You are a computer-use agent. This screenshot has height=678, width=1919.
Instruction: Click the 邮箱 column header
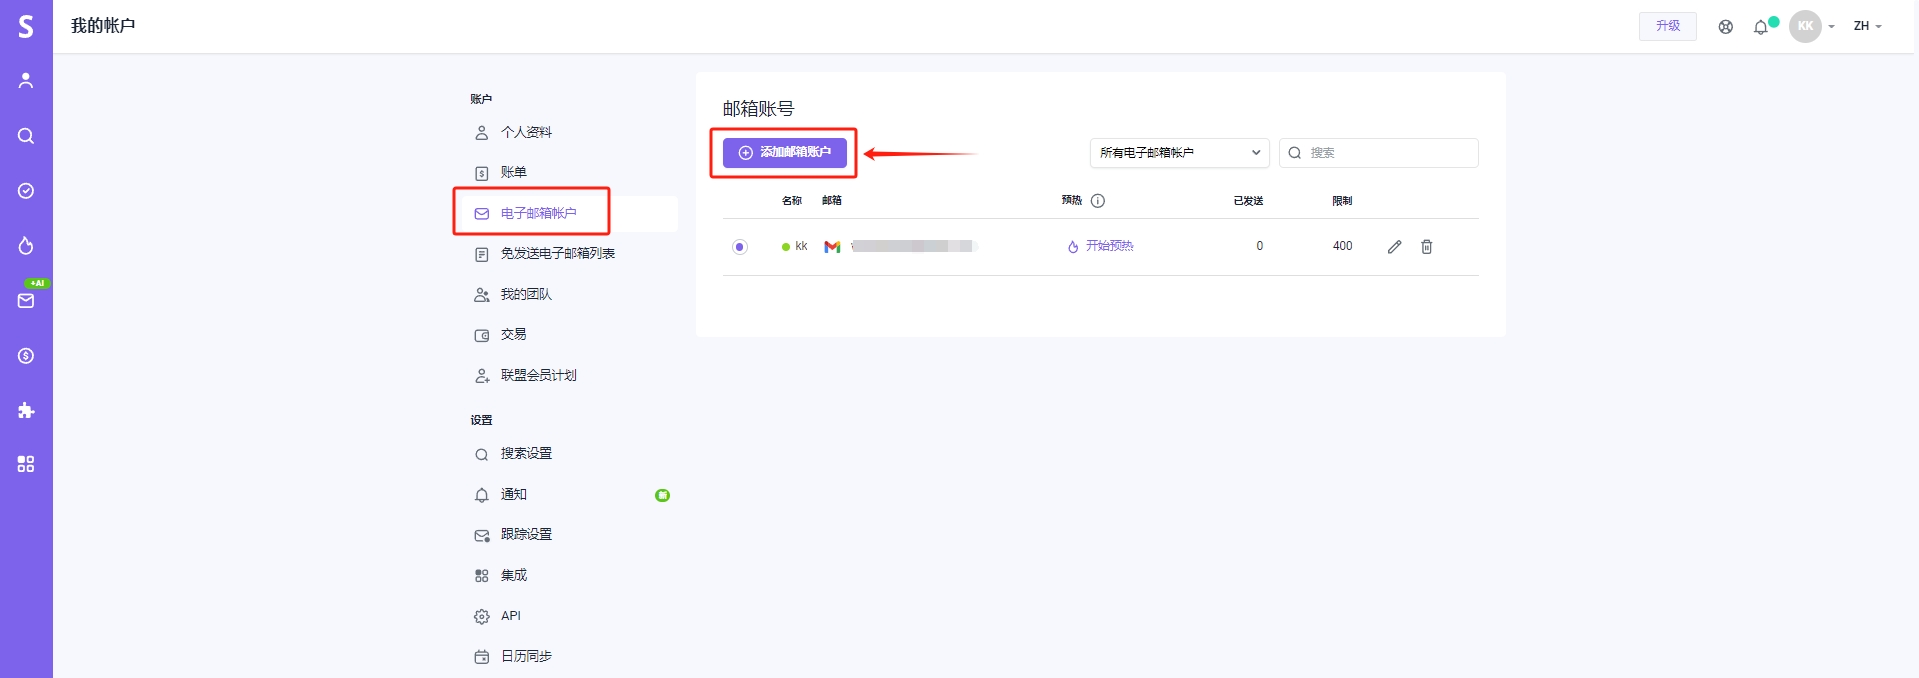[x=832, y=201]
